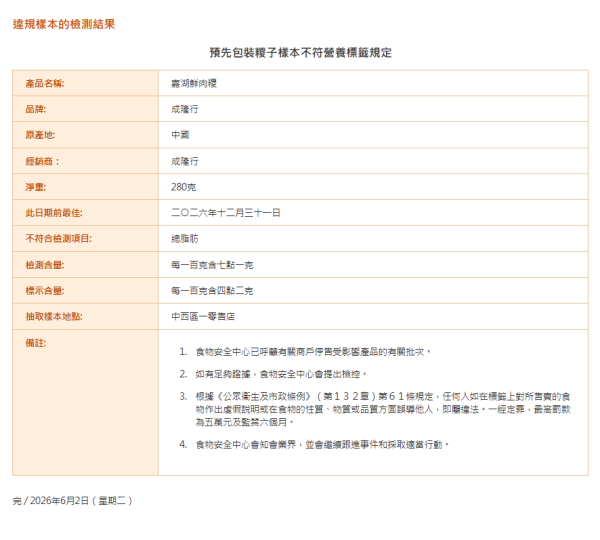Click the 原產地 row label
Viewport: 600px width, 540px height.
point(40,135)
